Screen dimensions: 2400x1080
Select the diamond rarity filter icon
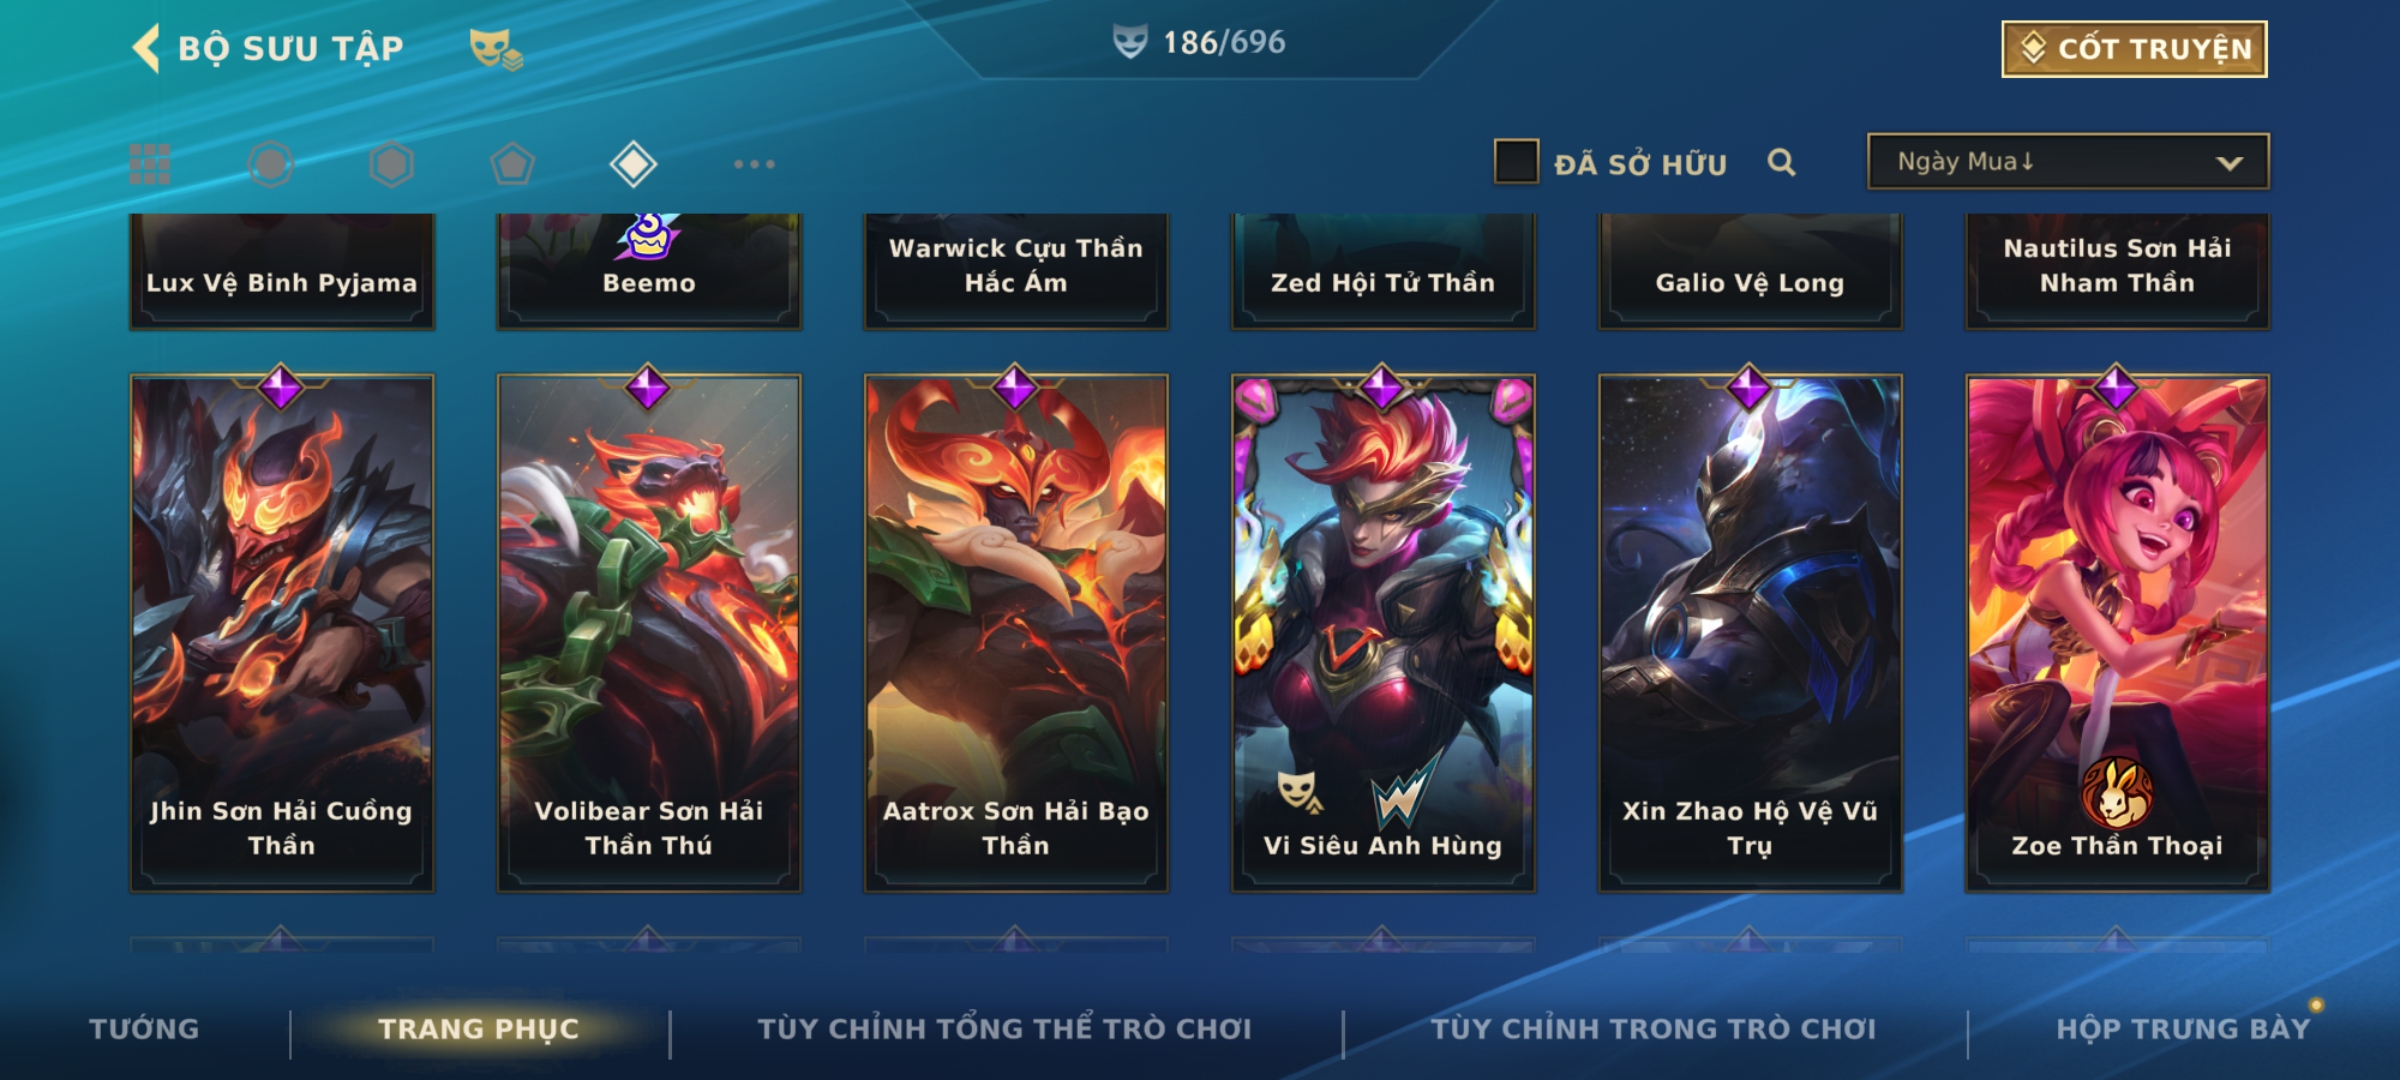[x=633, y=164]
